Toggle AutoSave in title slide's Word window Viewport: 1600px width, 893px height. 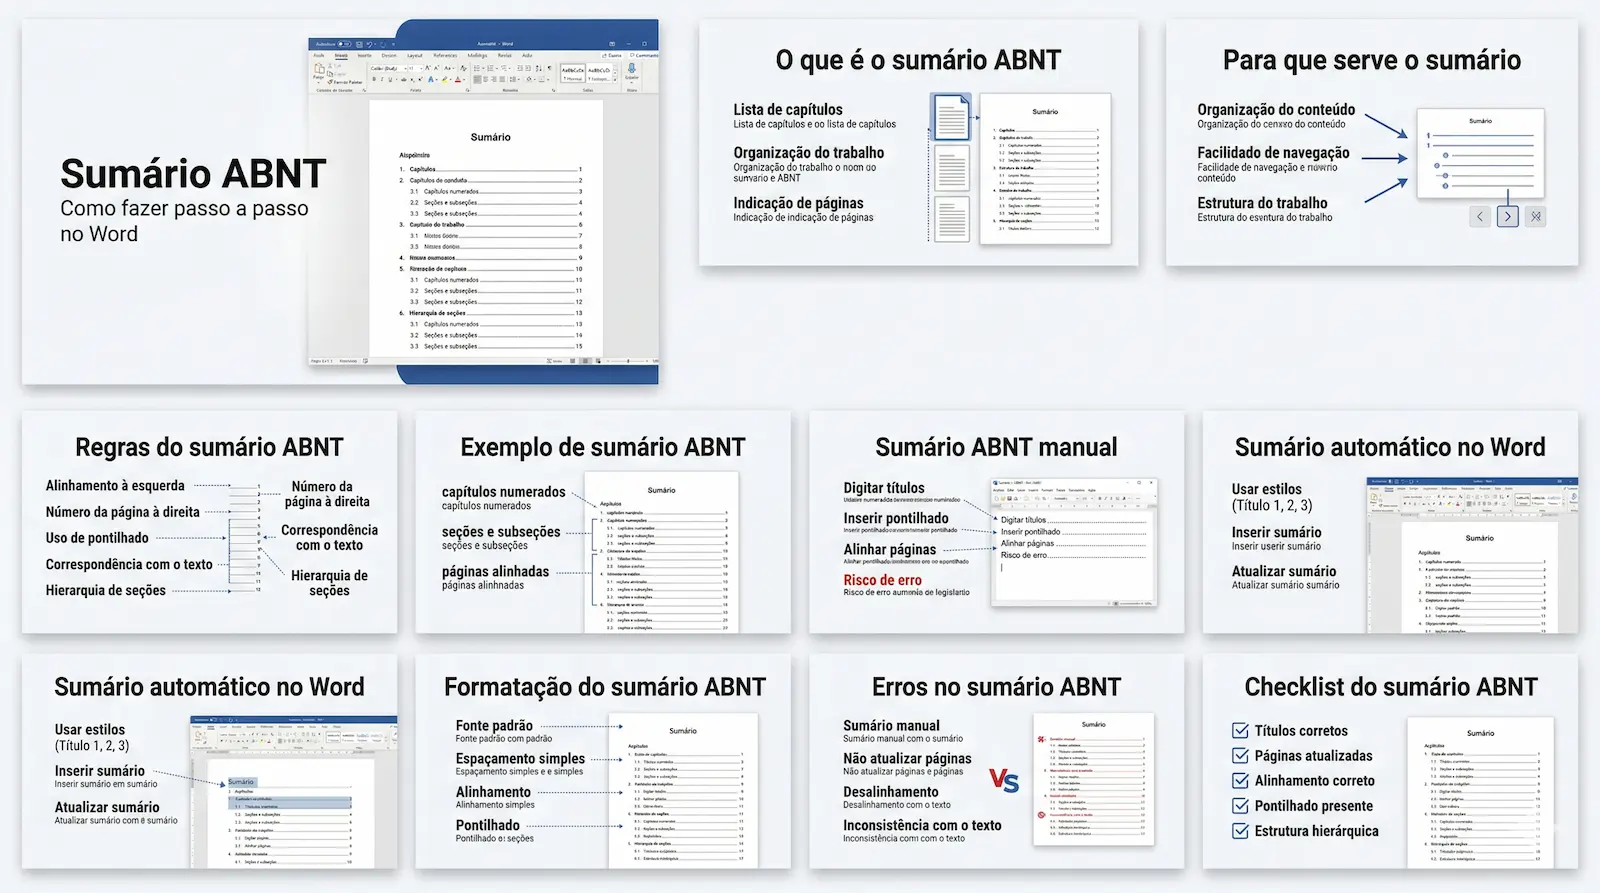click(x=344, y=44)
